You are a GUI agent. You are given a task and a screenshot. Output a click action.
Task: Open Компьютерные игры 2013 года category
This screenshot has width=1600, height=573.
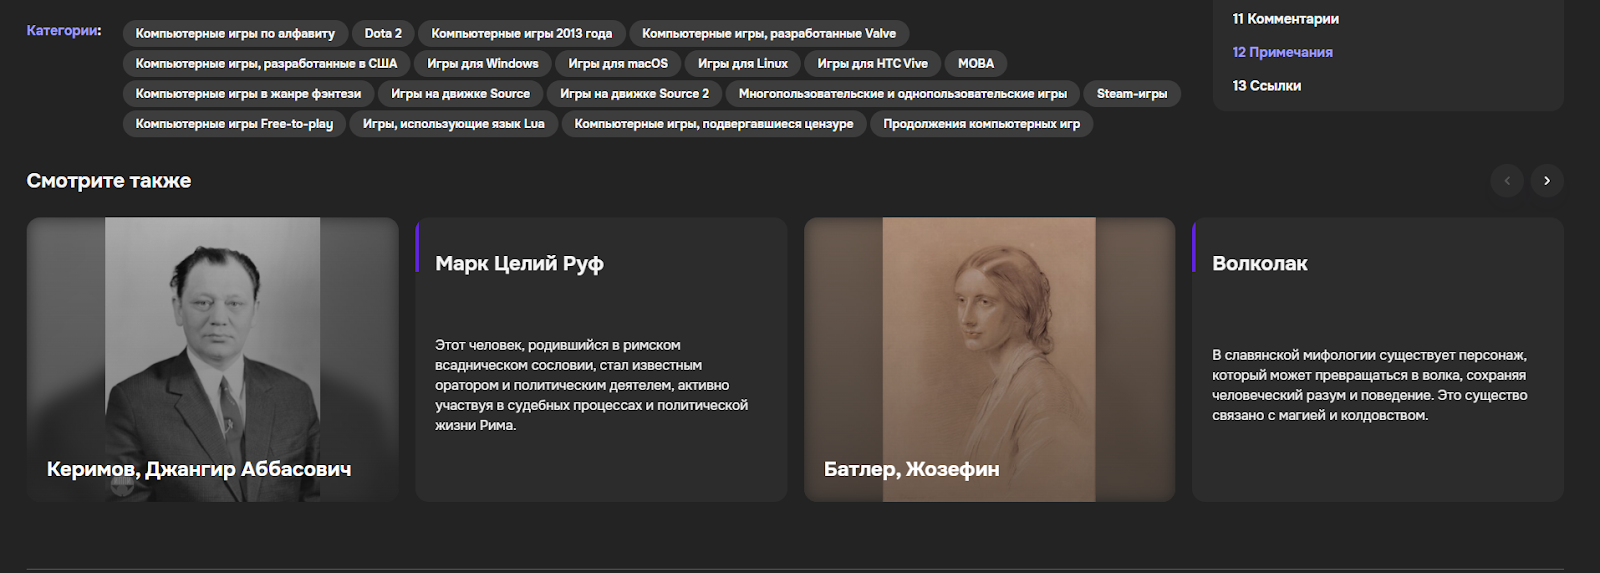tap(521, 34)
